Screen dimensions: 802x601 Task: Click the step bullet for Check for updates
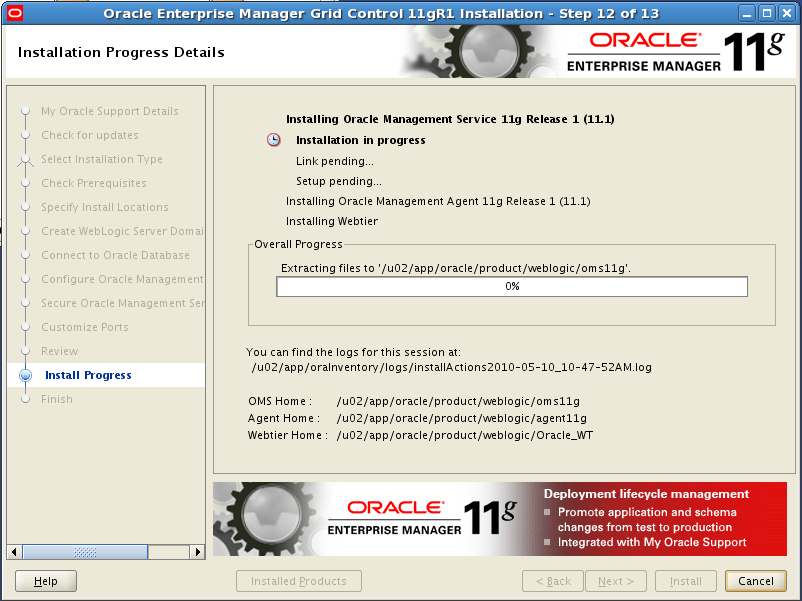pyautogui.click(x=26, y=135)
